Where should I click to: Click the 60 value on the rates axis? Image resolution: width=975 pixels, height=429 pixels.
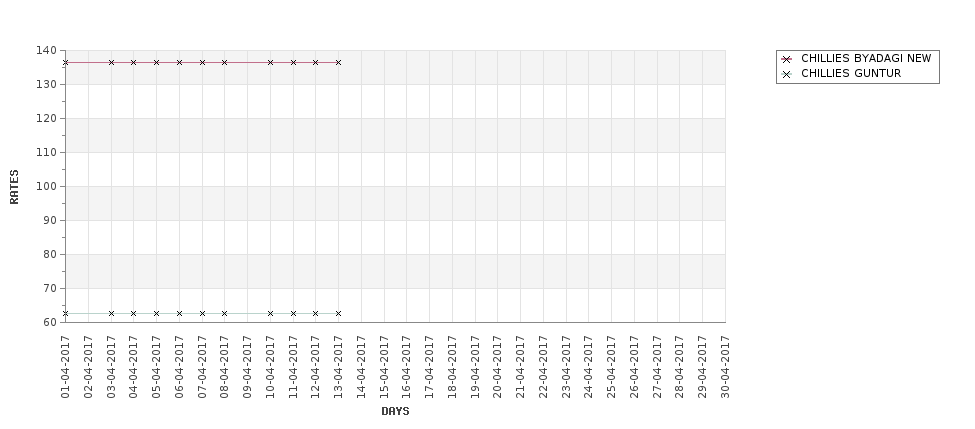48,322
